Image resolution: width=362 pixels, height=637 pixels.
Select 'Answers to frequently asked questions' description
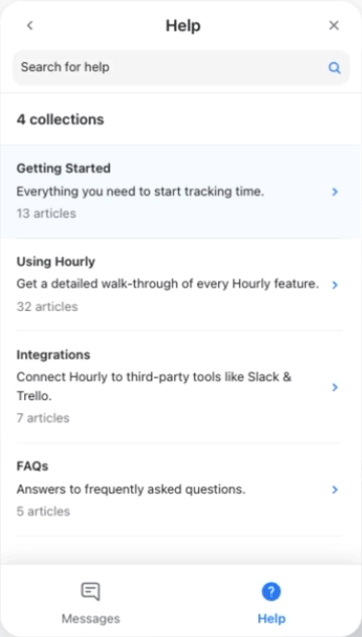coord(131,490)
